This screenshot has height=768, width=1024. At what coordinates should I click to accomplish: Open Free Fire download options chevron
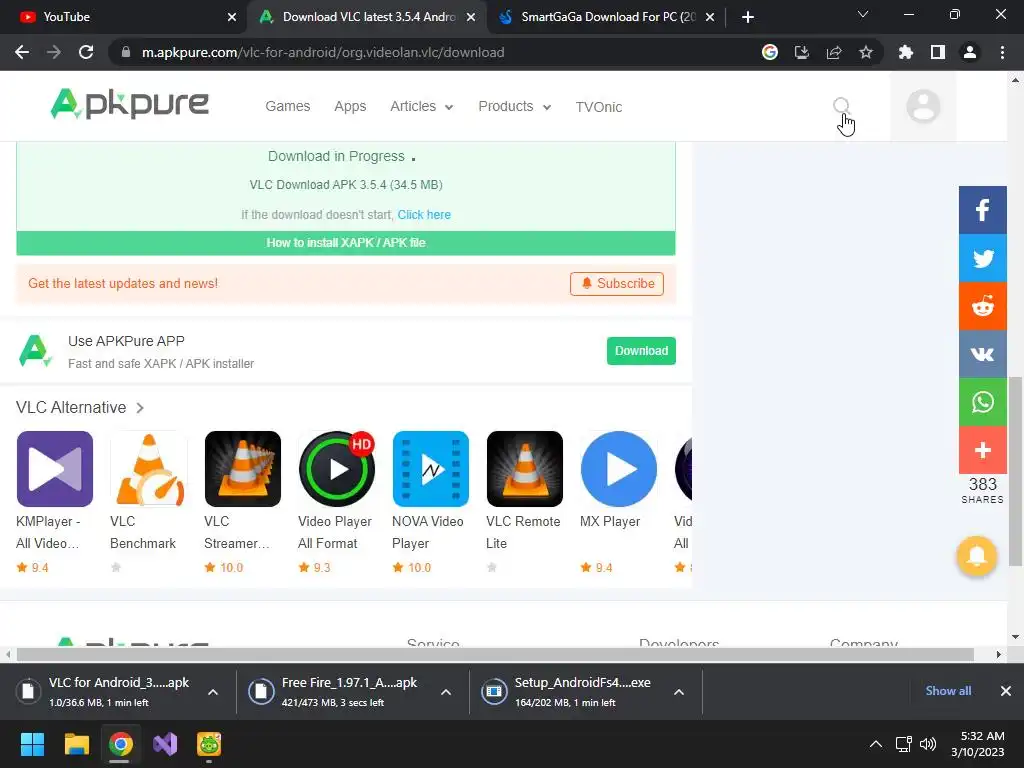pos(446,692)
